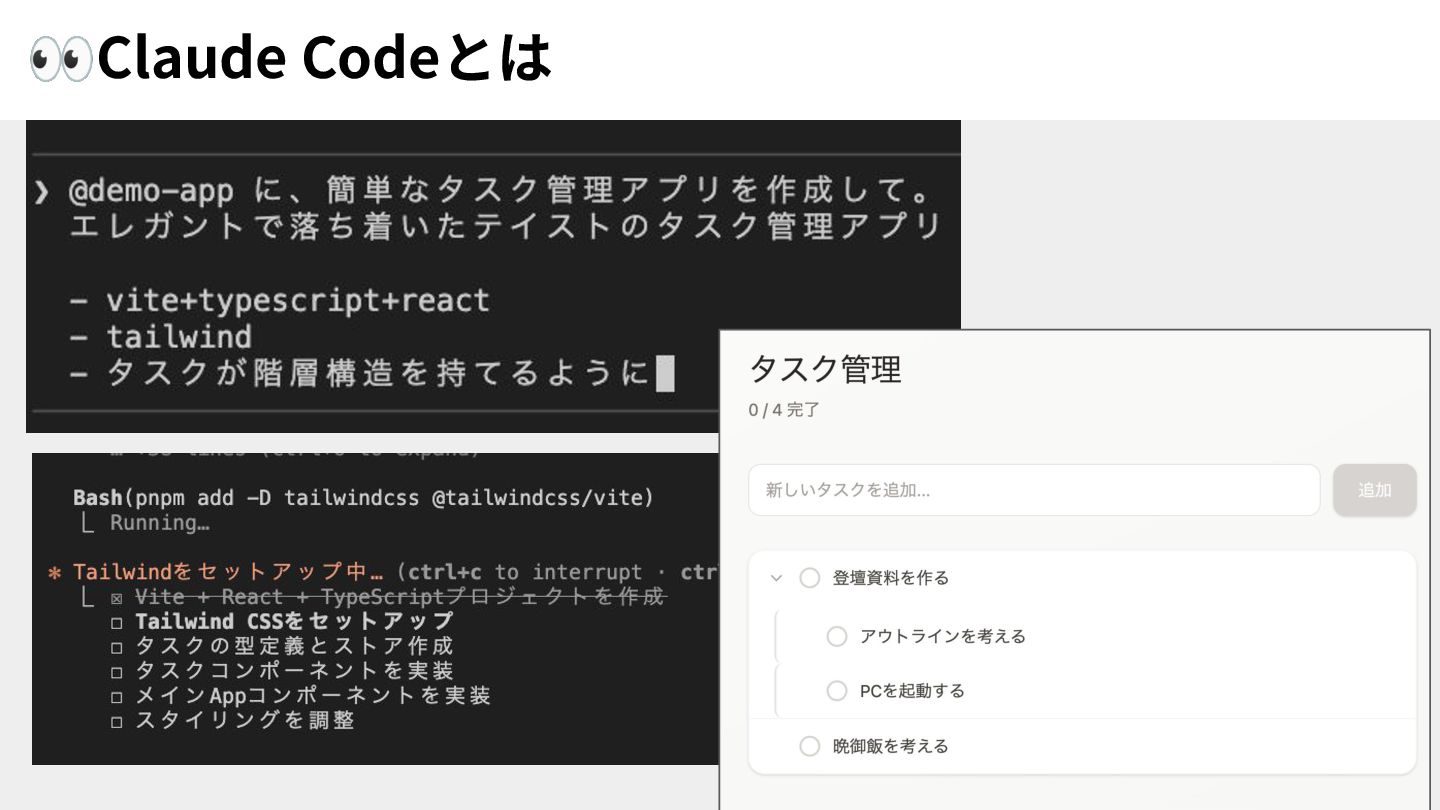Viewport: 1440px width, 810px height.
Task: Click the orange asterisk spinner icon
Action: pyautogui.click(x=55, y=574)
